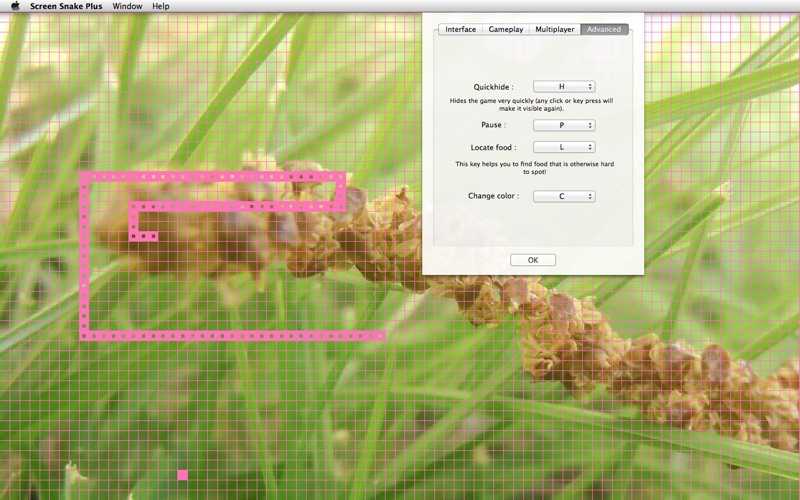Switch to the Gameplay tab
The height and width of the screenshot is (500, 800).
[506, 29]
